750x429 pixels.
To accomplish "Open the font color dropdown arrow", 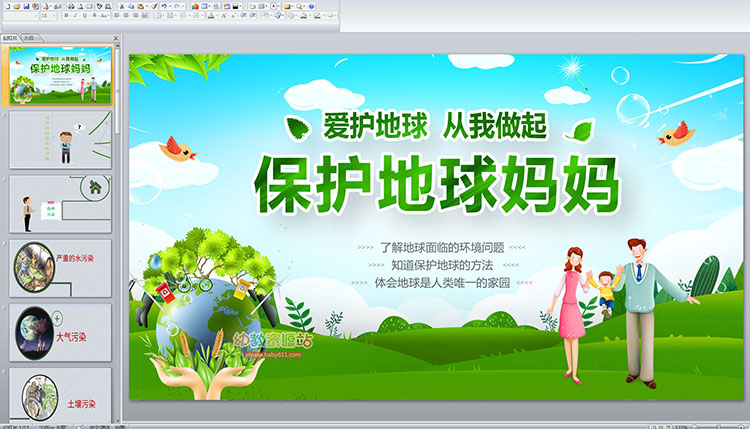I will 217,16.
